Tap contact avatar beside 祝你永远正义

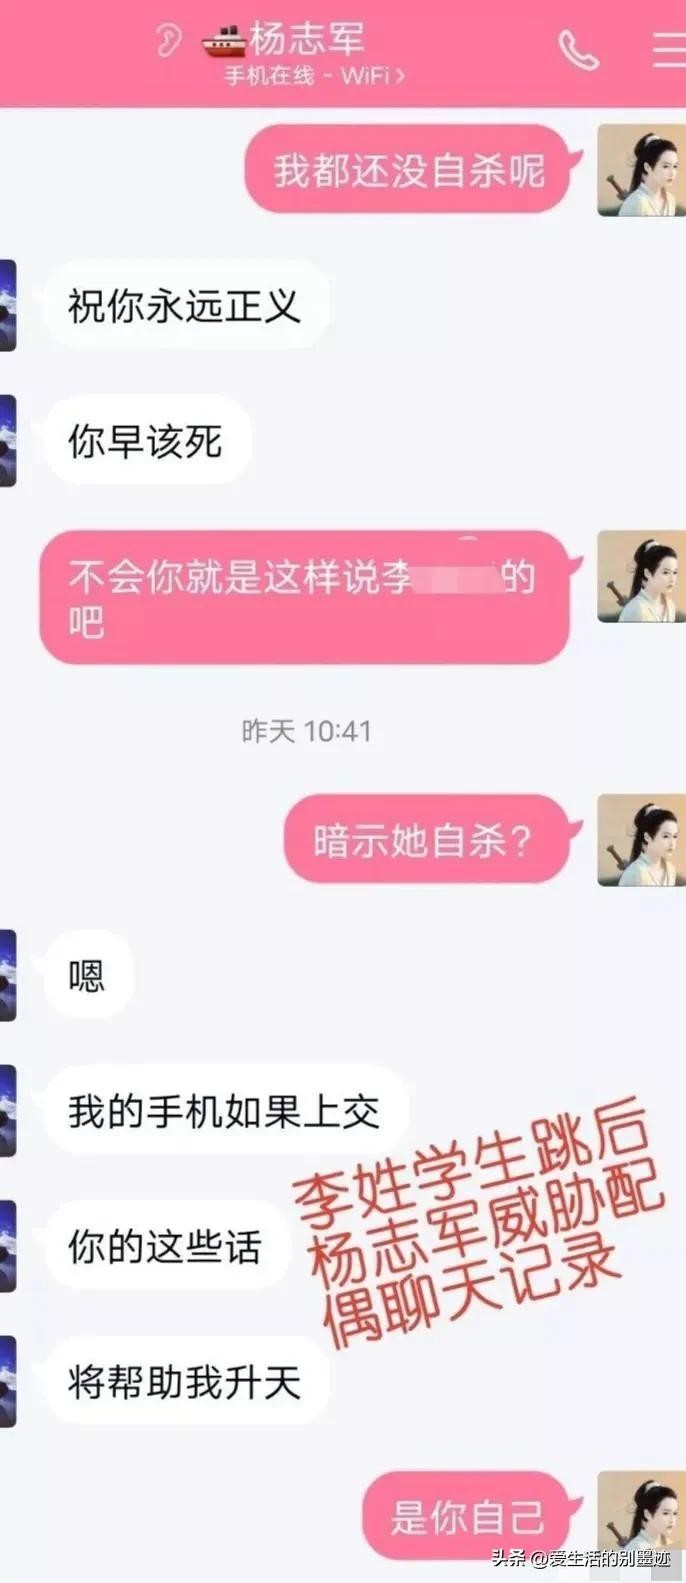pos(8,305)
